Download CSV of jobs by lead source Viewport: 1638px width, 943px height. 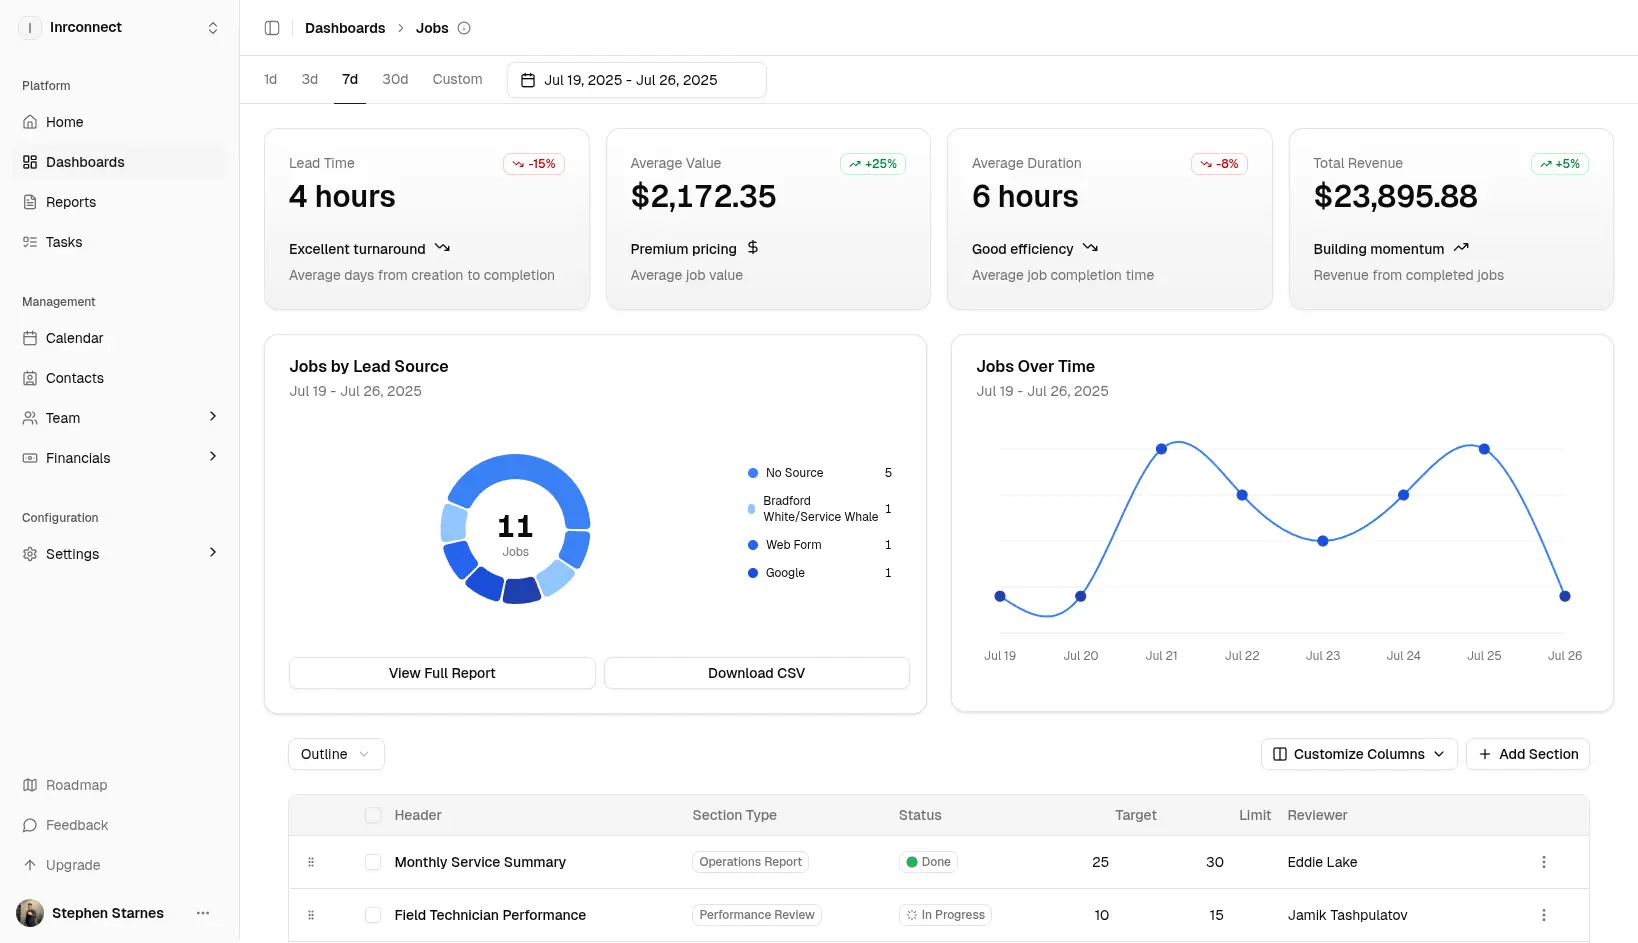tap(756, 673)
